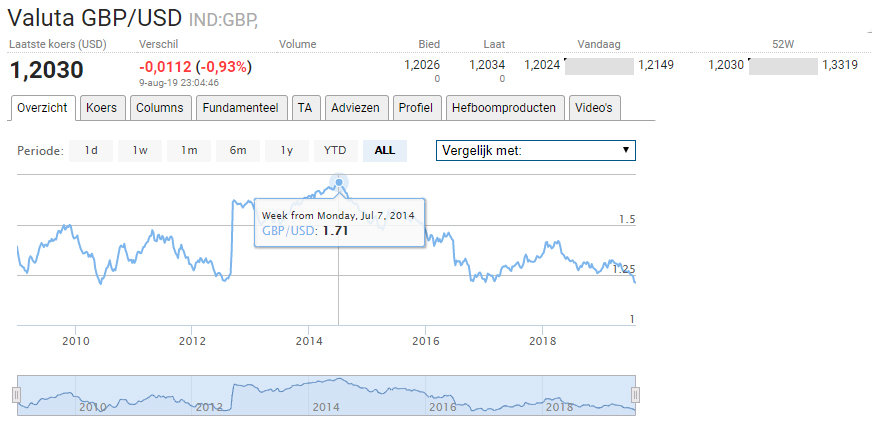Click left handle of range navigator

17,394
